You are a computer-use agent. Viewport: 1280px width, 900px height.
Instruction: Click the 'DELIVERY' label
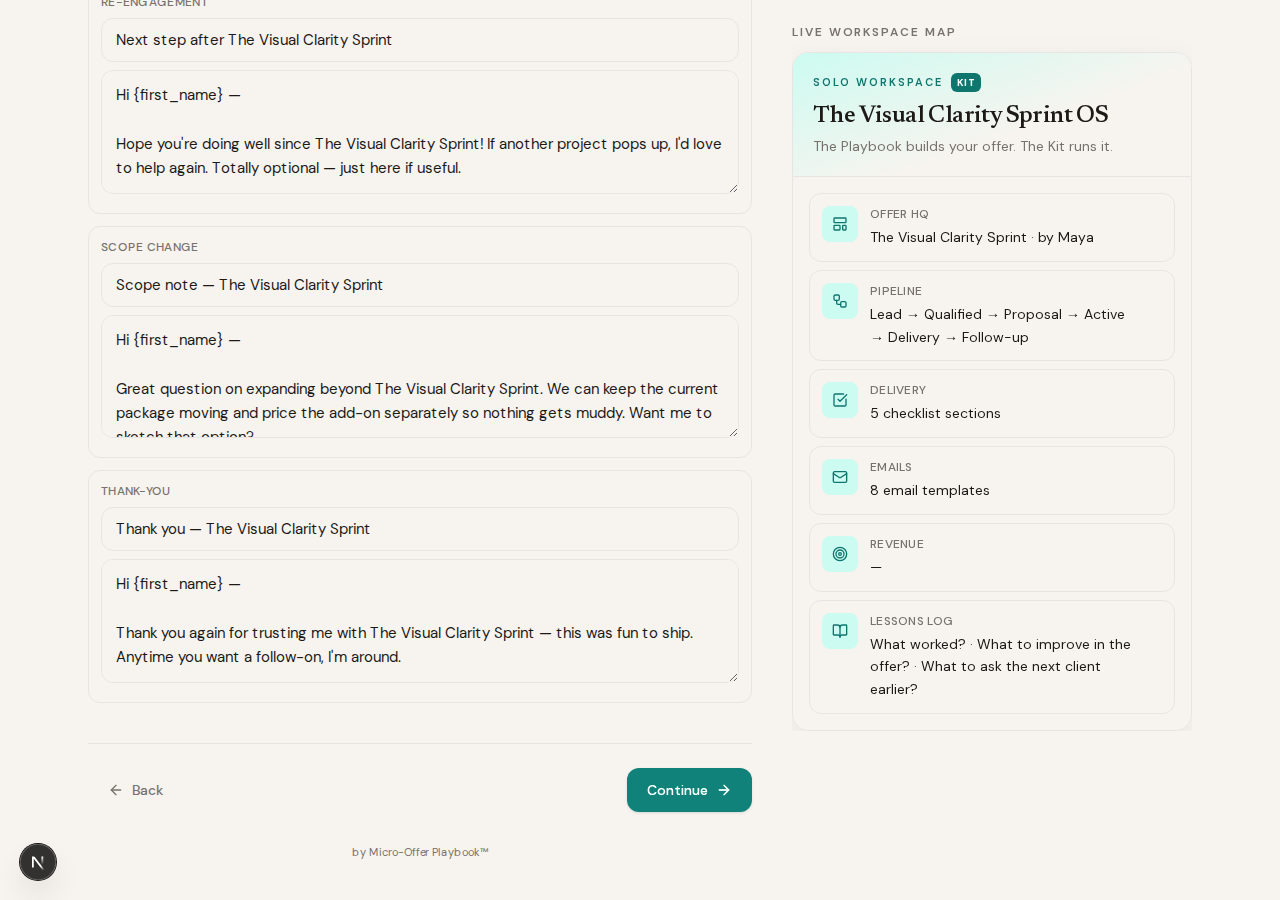coord(898,390)
